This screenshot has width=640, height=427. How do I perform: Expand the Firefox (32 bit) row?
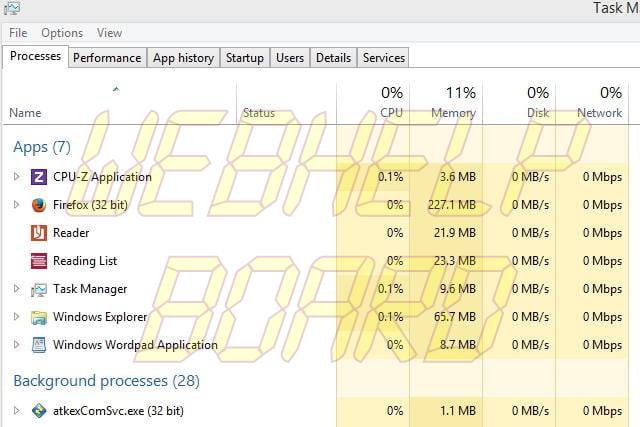tap(16, 204)
